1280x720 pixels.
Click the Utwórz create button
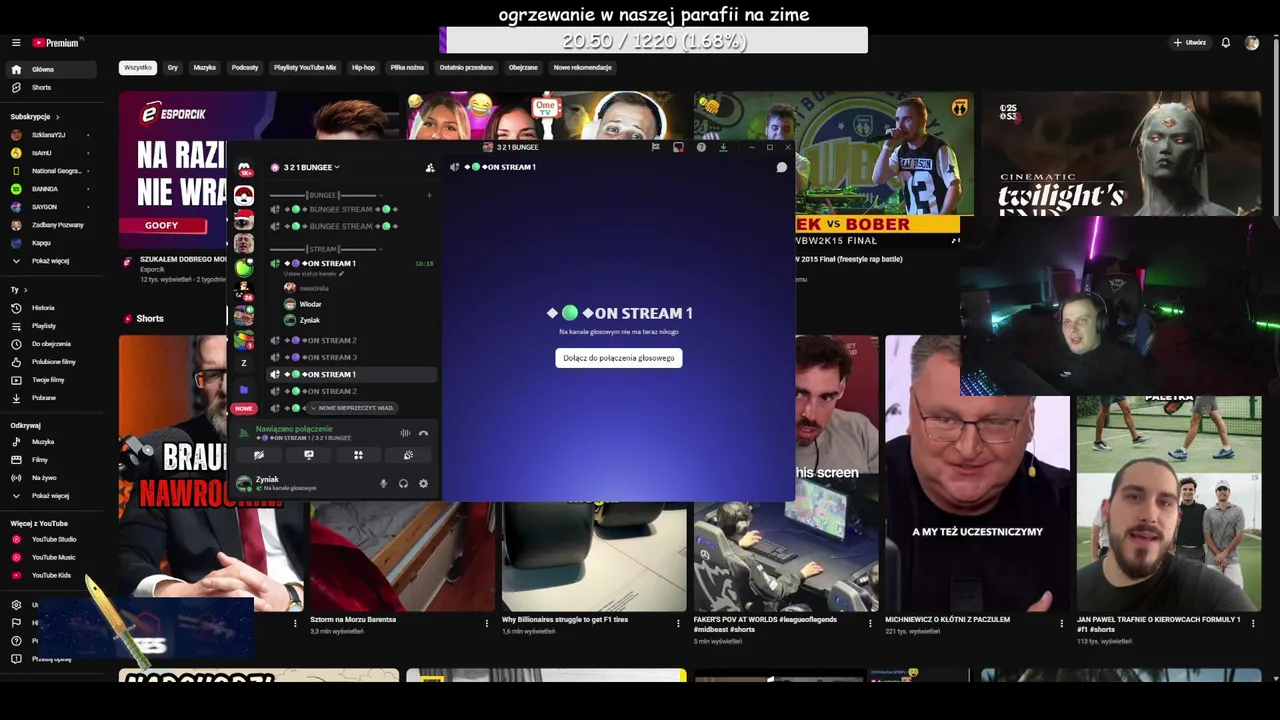click(x=1190, y=43)
